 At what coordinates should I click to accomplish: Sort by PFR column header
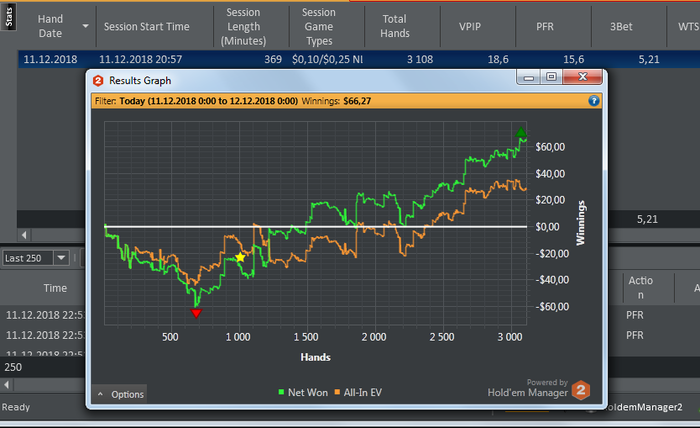coord(545,27)
